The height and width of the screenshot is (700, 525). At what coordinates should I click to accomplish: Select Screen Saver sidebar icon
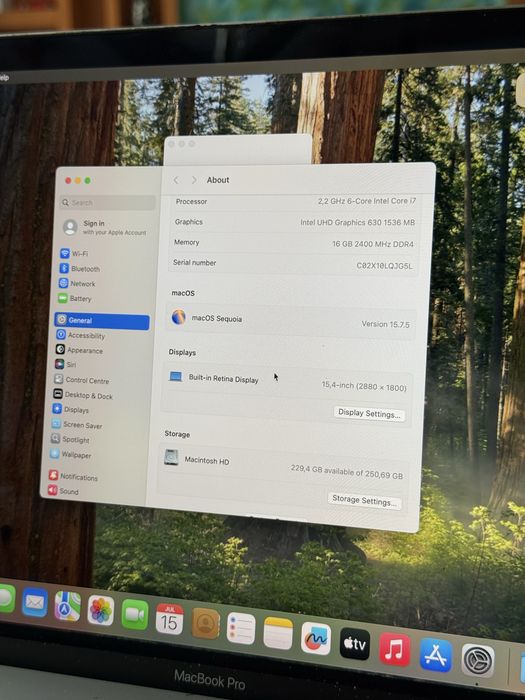(x=56, y=424)
